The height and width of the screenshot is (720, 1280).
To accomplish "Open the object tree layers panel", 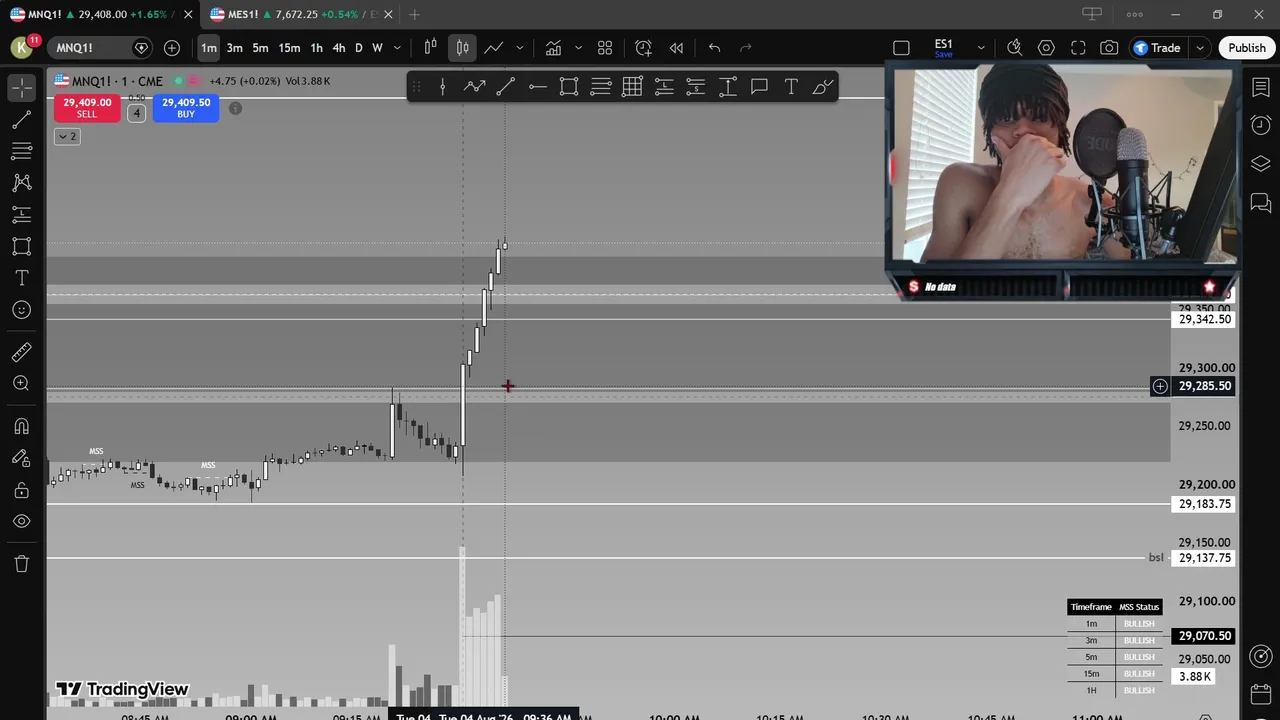I will [1260, 164].
